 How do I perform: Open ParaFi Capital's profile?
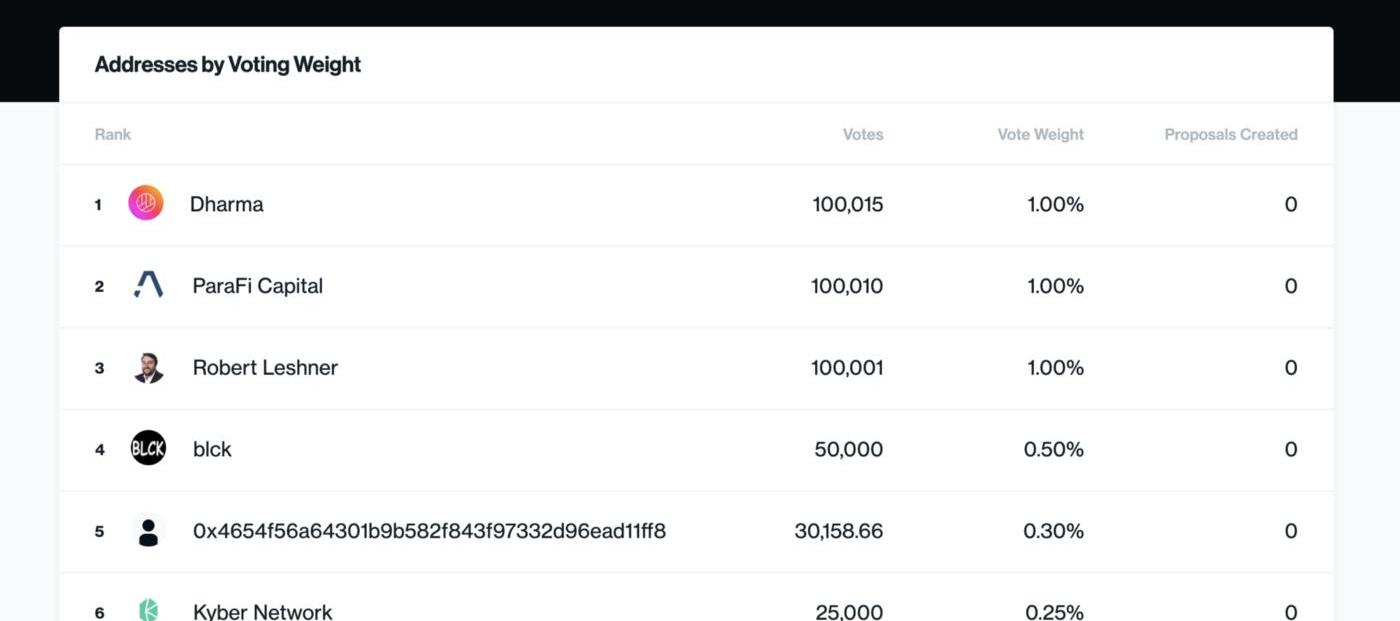(x=258, y=286)
